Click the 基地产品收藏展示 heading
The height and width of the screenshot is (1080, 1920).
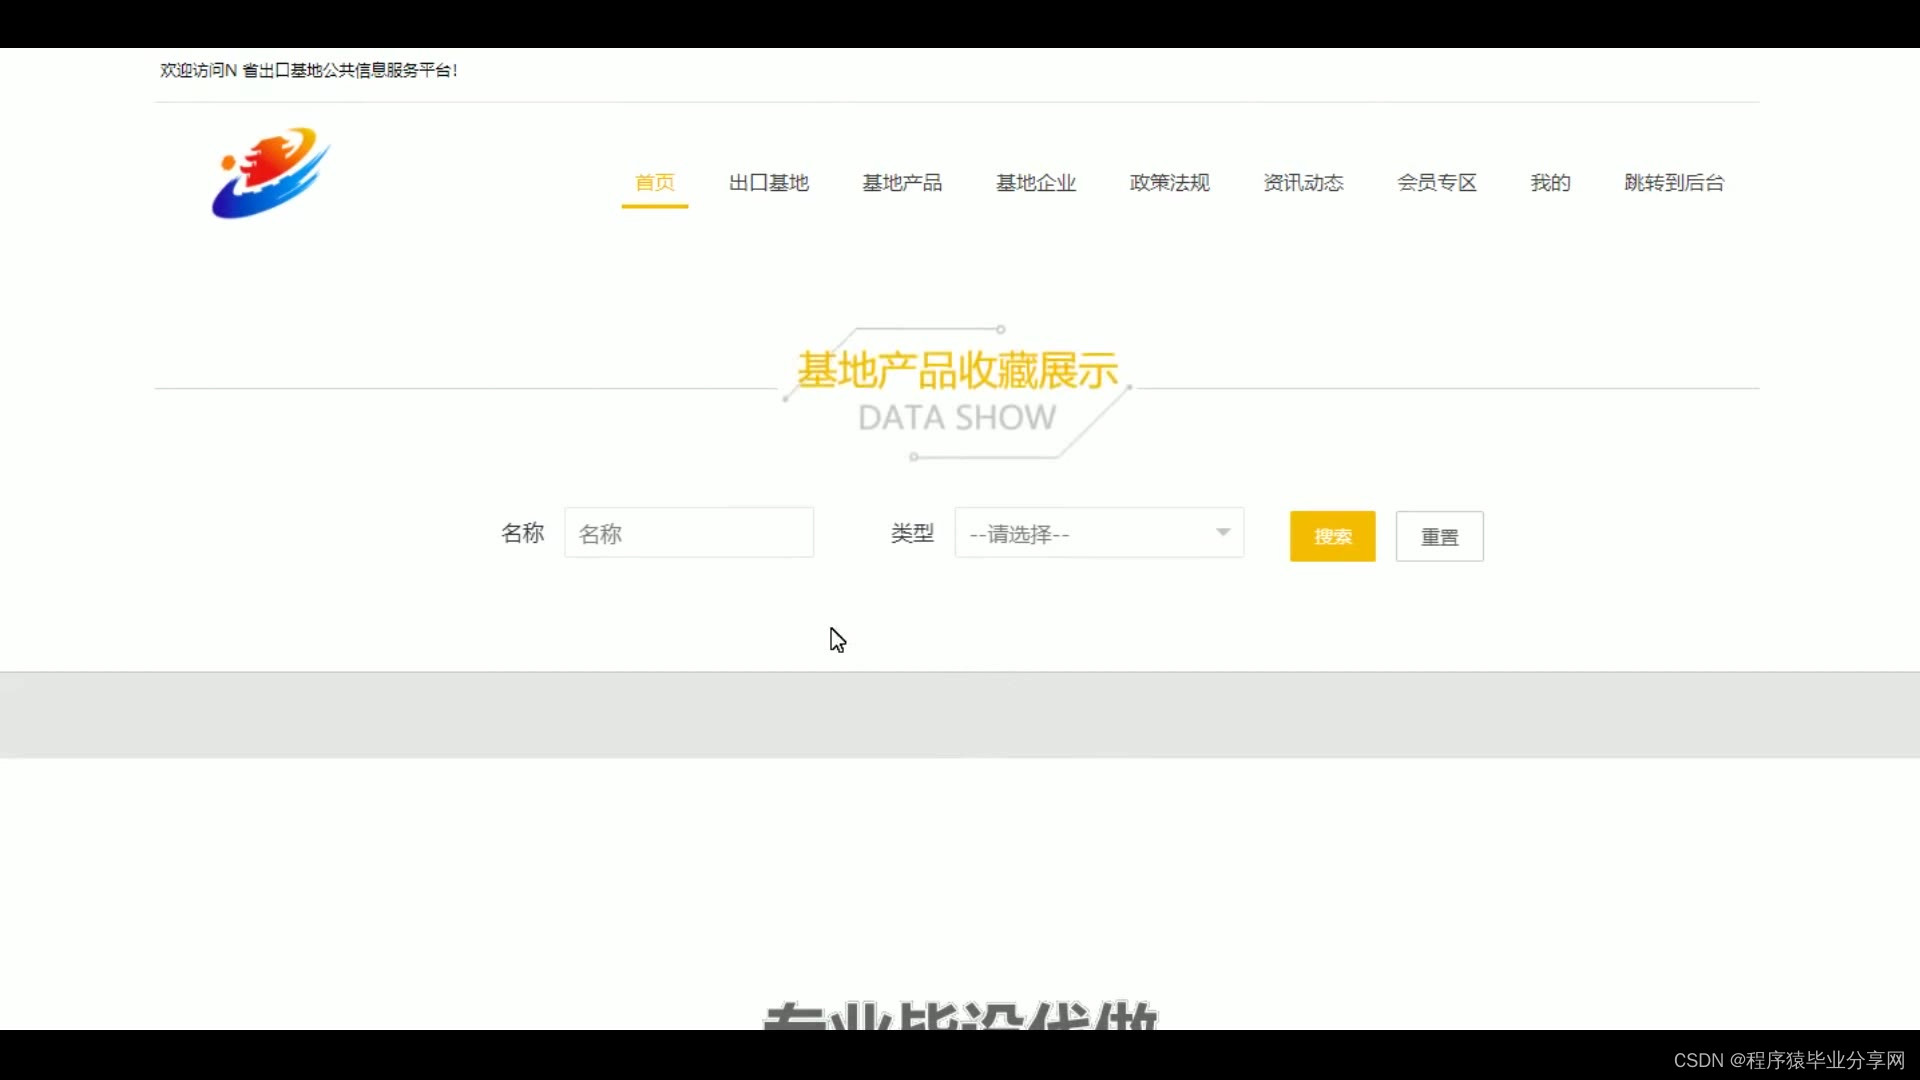[957, 371]
